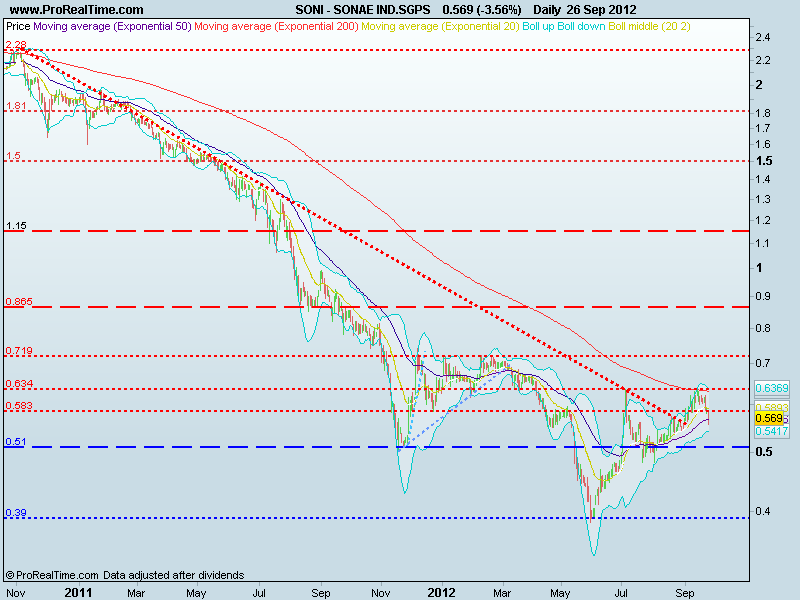This screenshot has height=600, width=800.
Task: Click the Boll middle (20 2) legend
Action: click(x=649, y=26)
